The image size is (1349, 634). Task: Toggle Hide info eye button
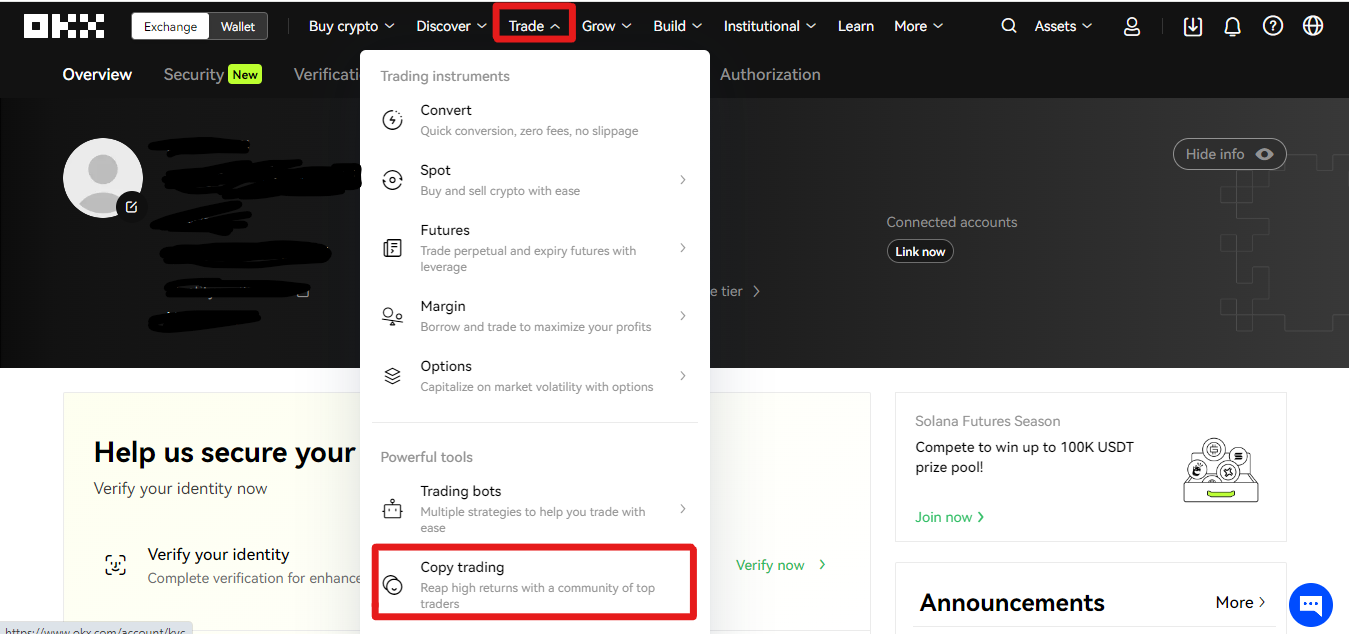[1229, 154]
